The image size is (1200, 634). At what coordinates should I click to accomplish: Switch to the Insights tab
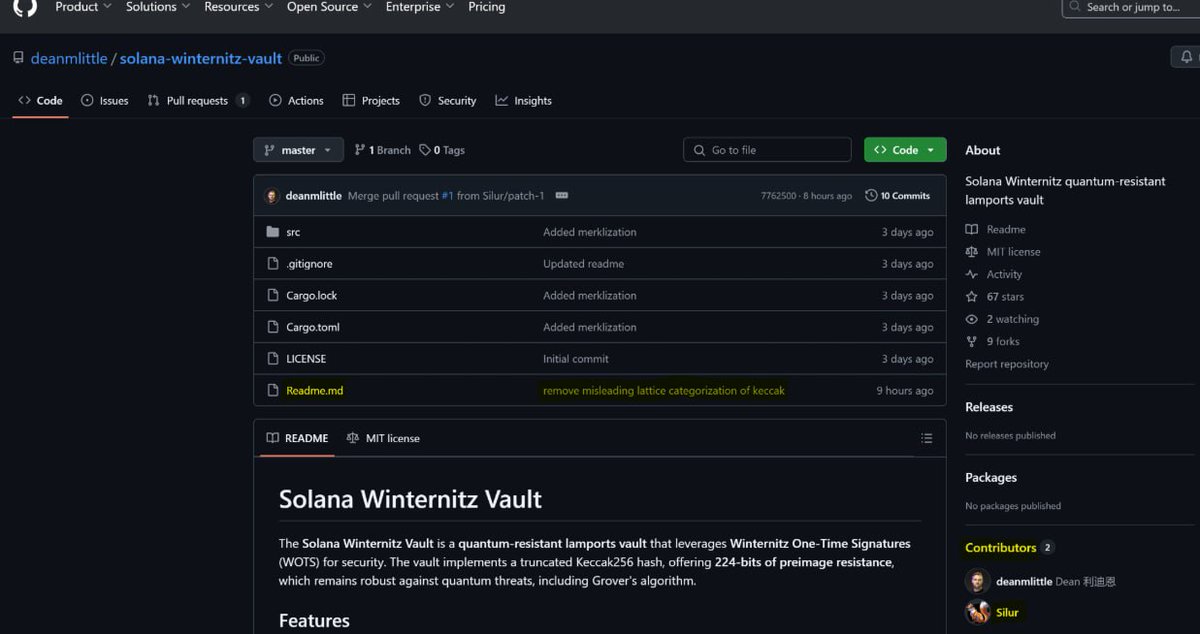(523, 100)
